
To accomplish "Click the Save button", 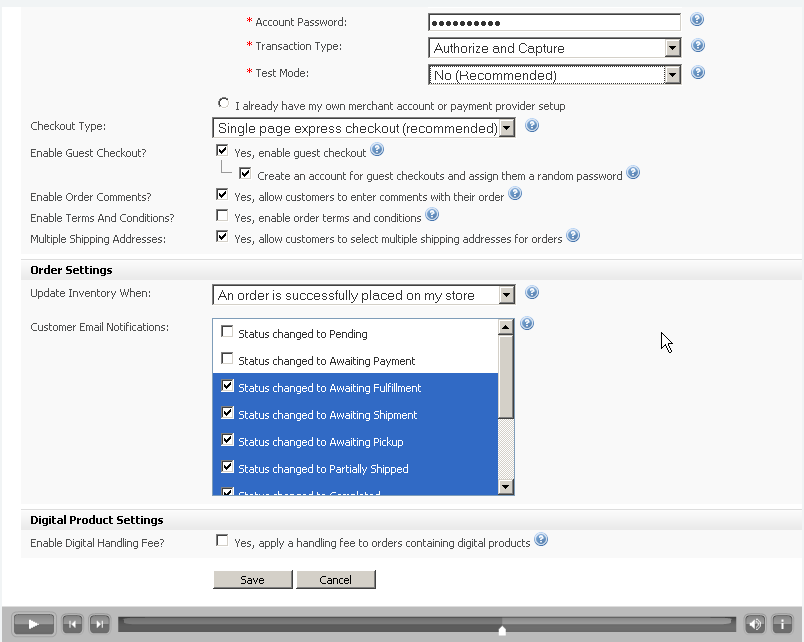I will pyautogui.click(x=253, y=579).
